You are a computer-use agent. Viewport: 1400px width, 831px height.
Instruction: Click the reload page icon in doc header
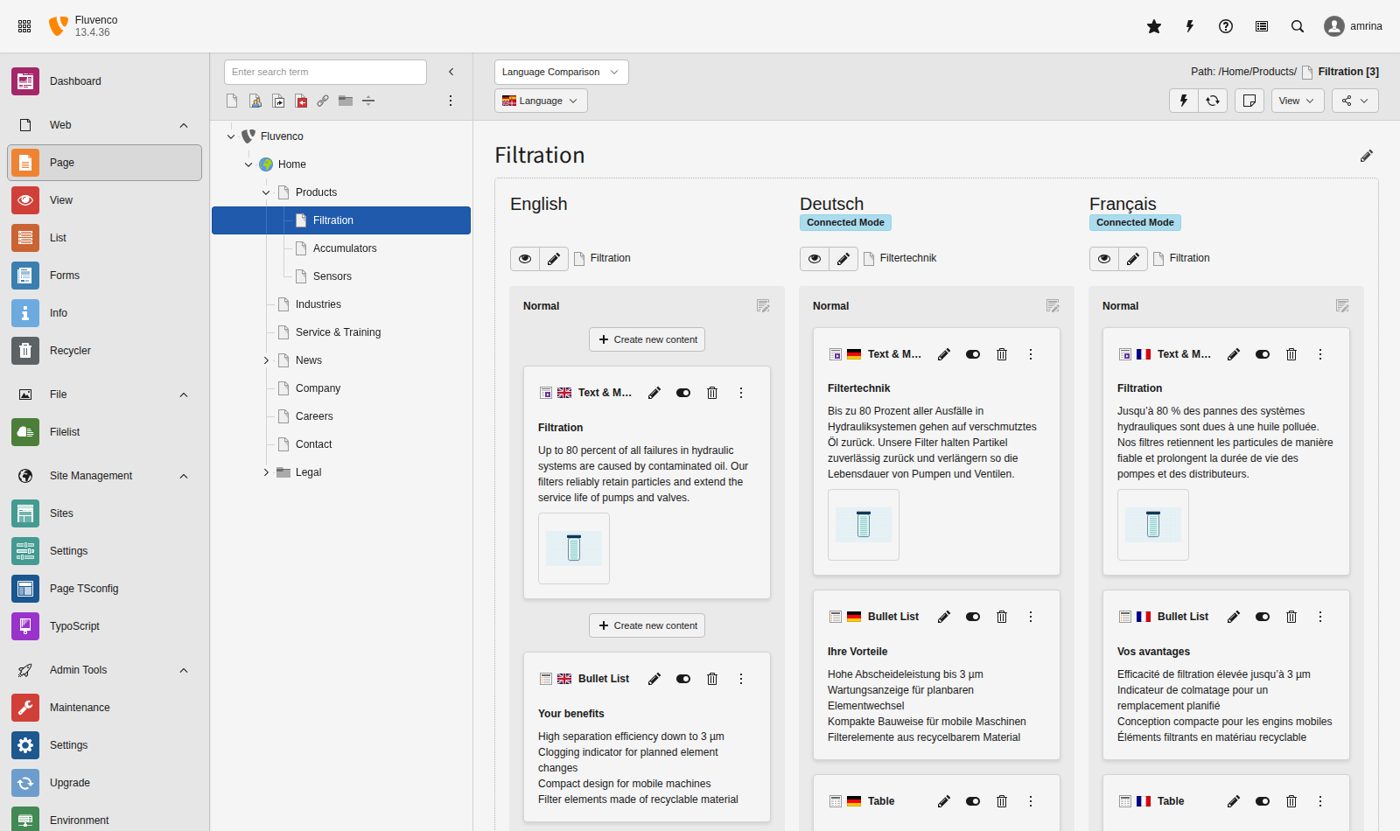1212,100
